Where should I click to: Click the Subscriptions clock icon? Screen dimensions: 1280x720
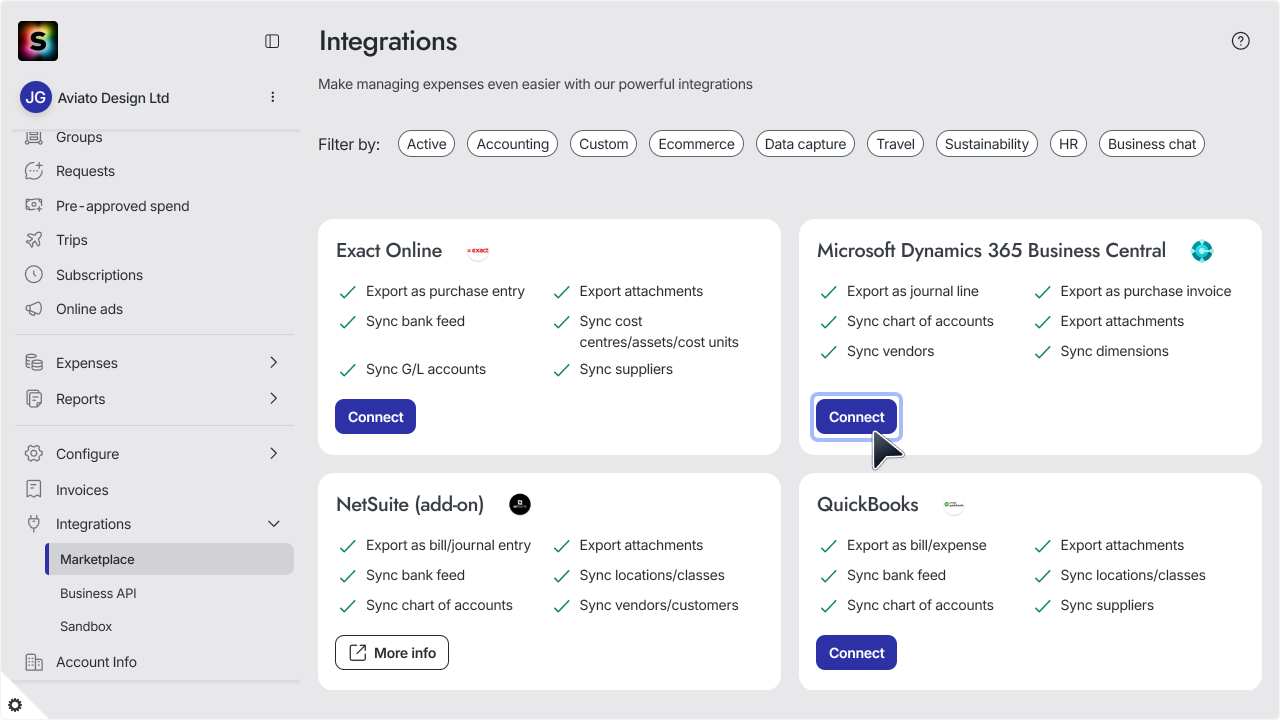34,274
